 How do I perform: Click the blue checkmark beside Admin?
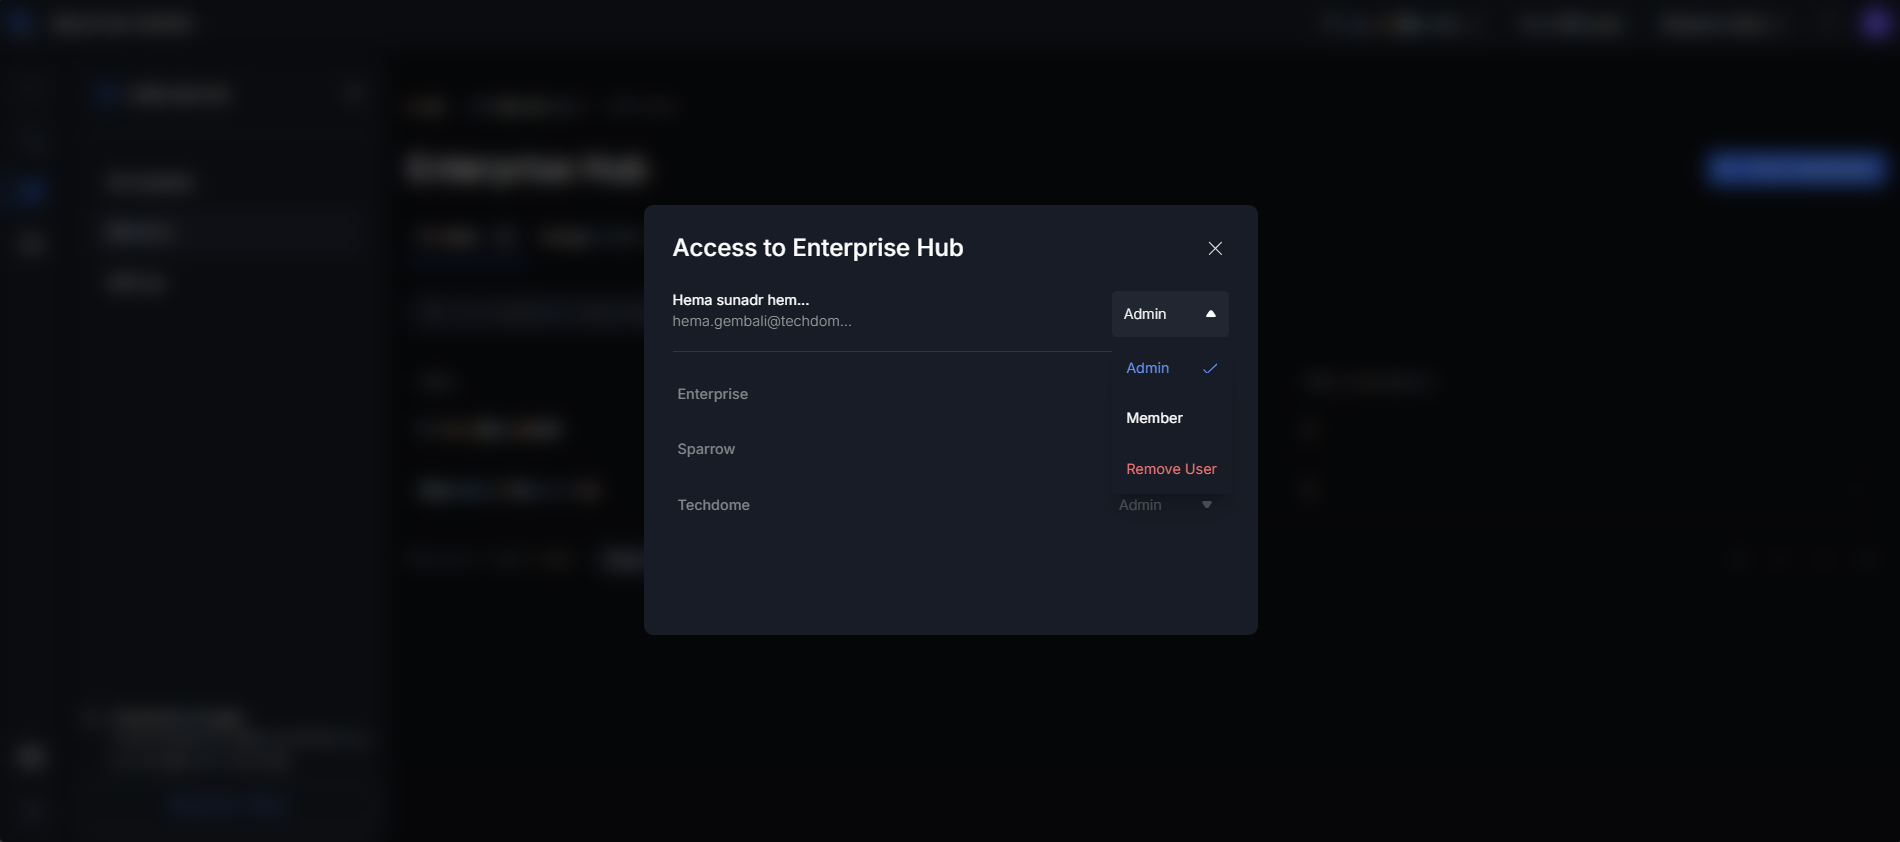click(x=1210, y=368)
